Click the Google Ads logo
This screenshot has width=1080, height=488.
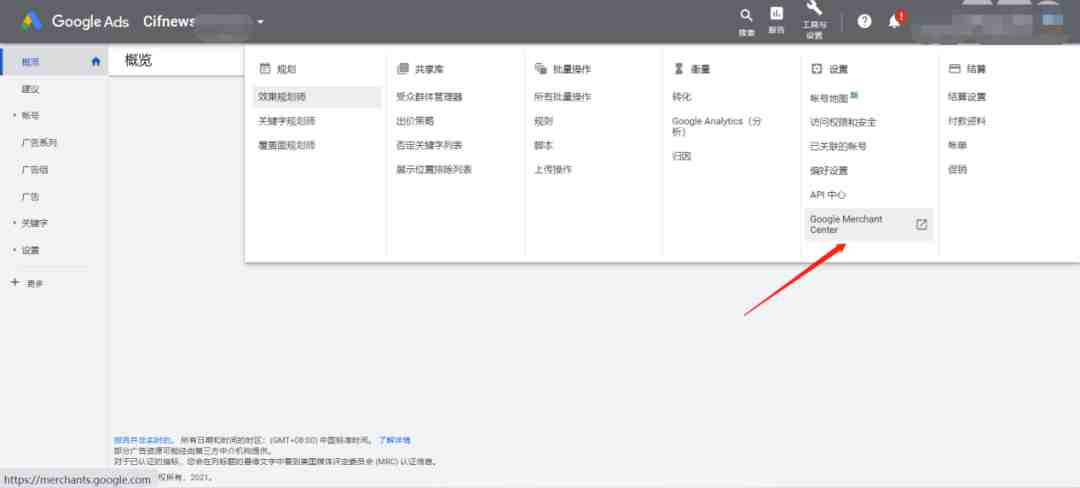(32, 21)
